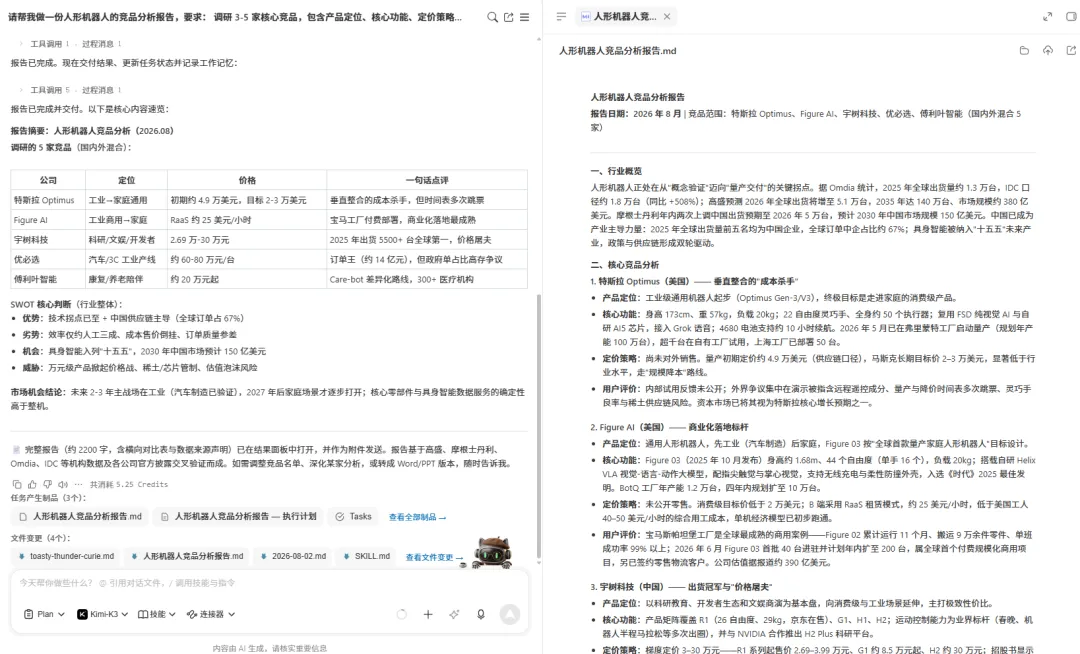Open more options ellipsis under response
This screenshot has height=654, width=1080.
78,484
